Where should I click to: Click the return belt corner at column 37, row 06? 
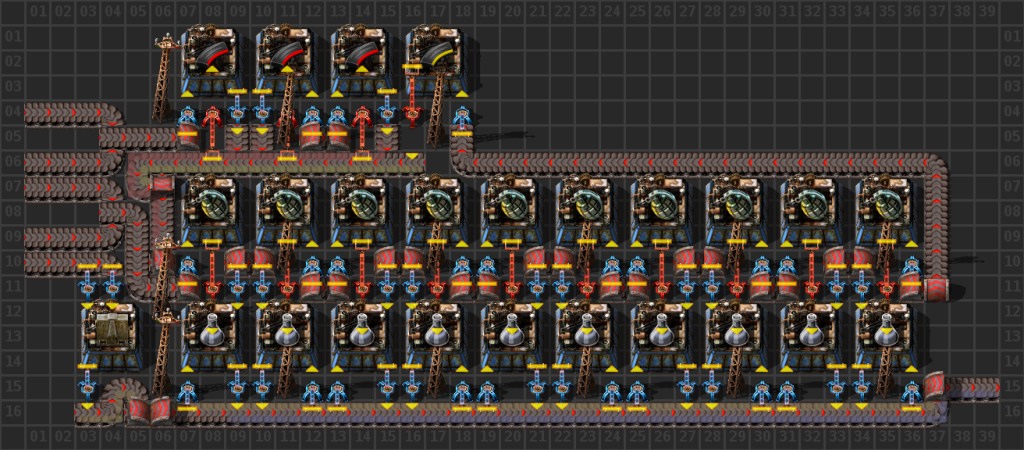937,165
